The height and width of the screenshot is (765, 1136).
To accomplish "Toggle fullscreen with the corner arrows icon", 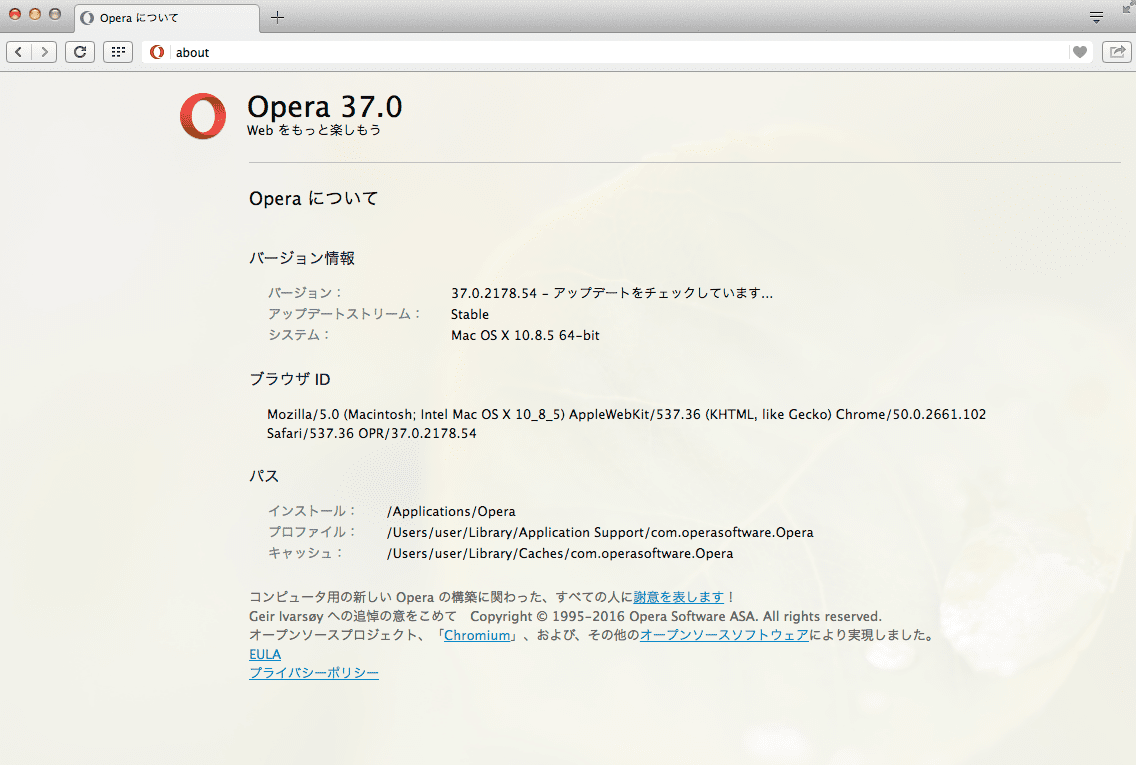I will (1127, 7).
